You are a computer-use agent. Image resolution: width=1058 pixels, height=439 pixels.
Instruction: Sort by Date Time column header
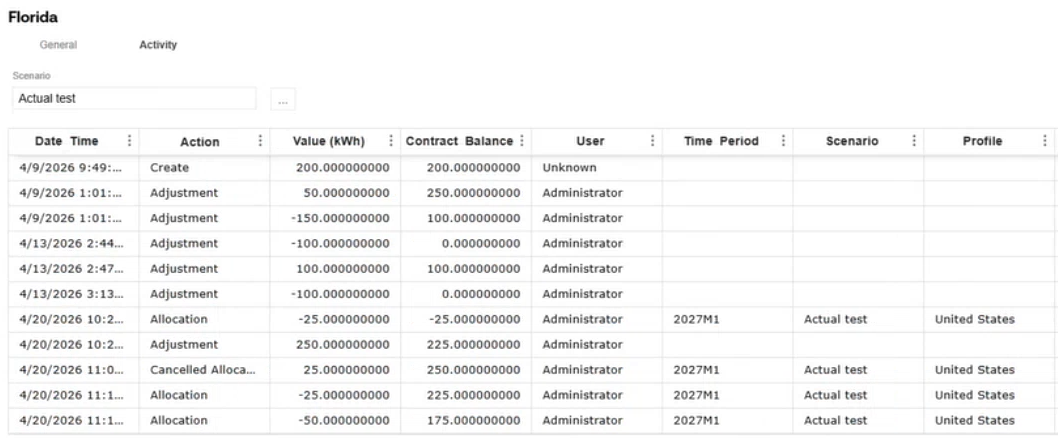click(66, 141)
